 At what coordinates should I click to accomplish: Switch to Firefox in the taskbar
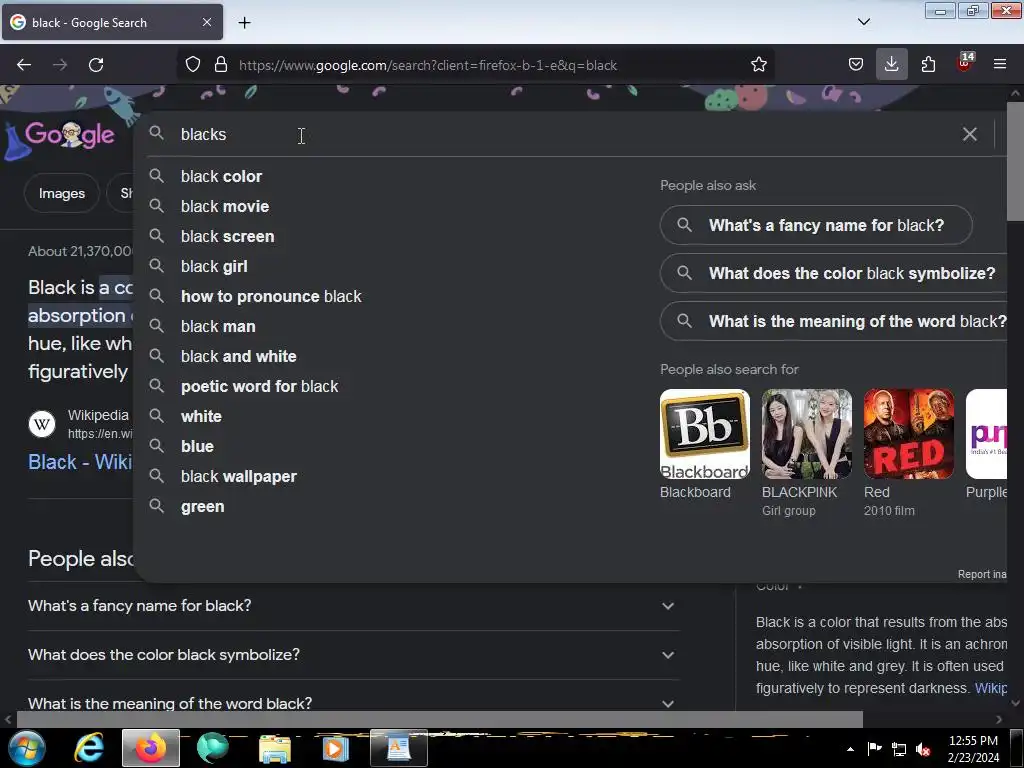[151, 748]
